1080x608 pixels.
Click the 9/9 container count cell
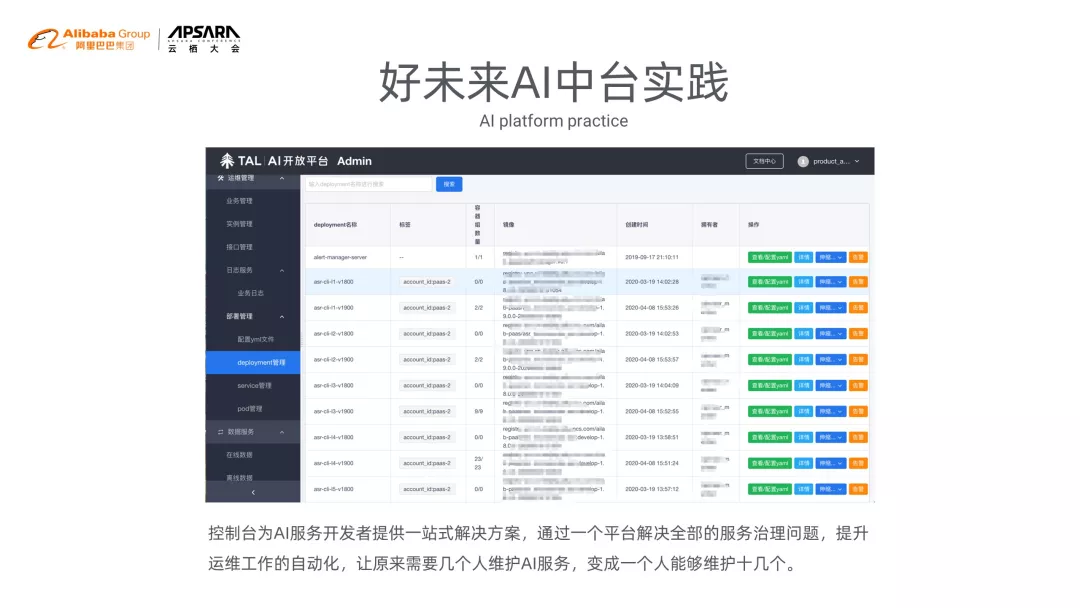click(x=479, y=412)
